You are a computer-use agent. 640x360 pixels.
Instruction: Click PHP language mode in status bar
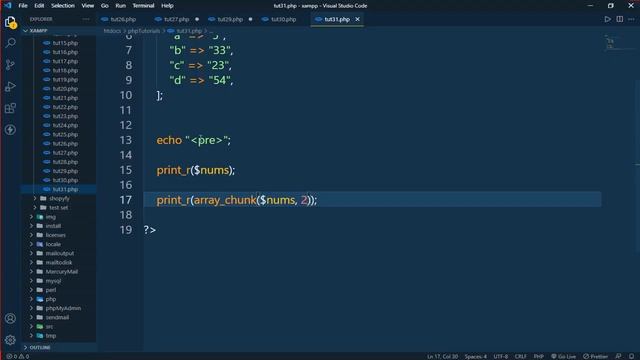click(539, 356)
